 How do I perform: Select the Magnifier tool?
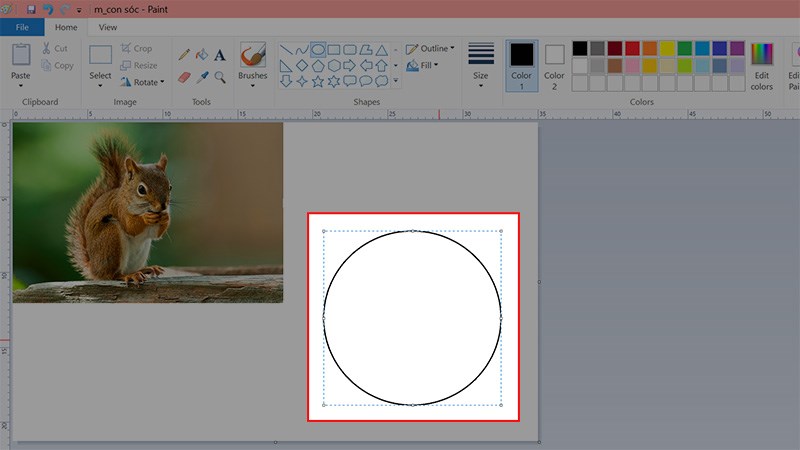click(219, 76)
